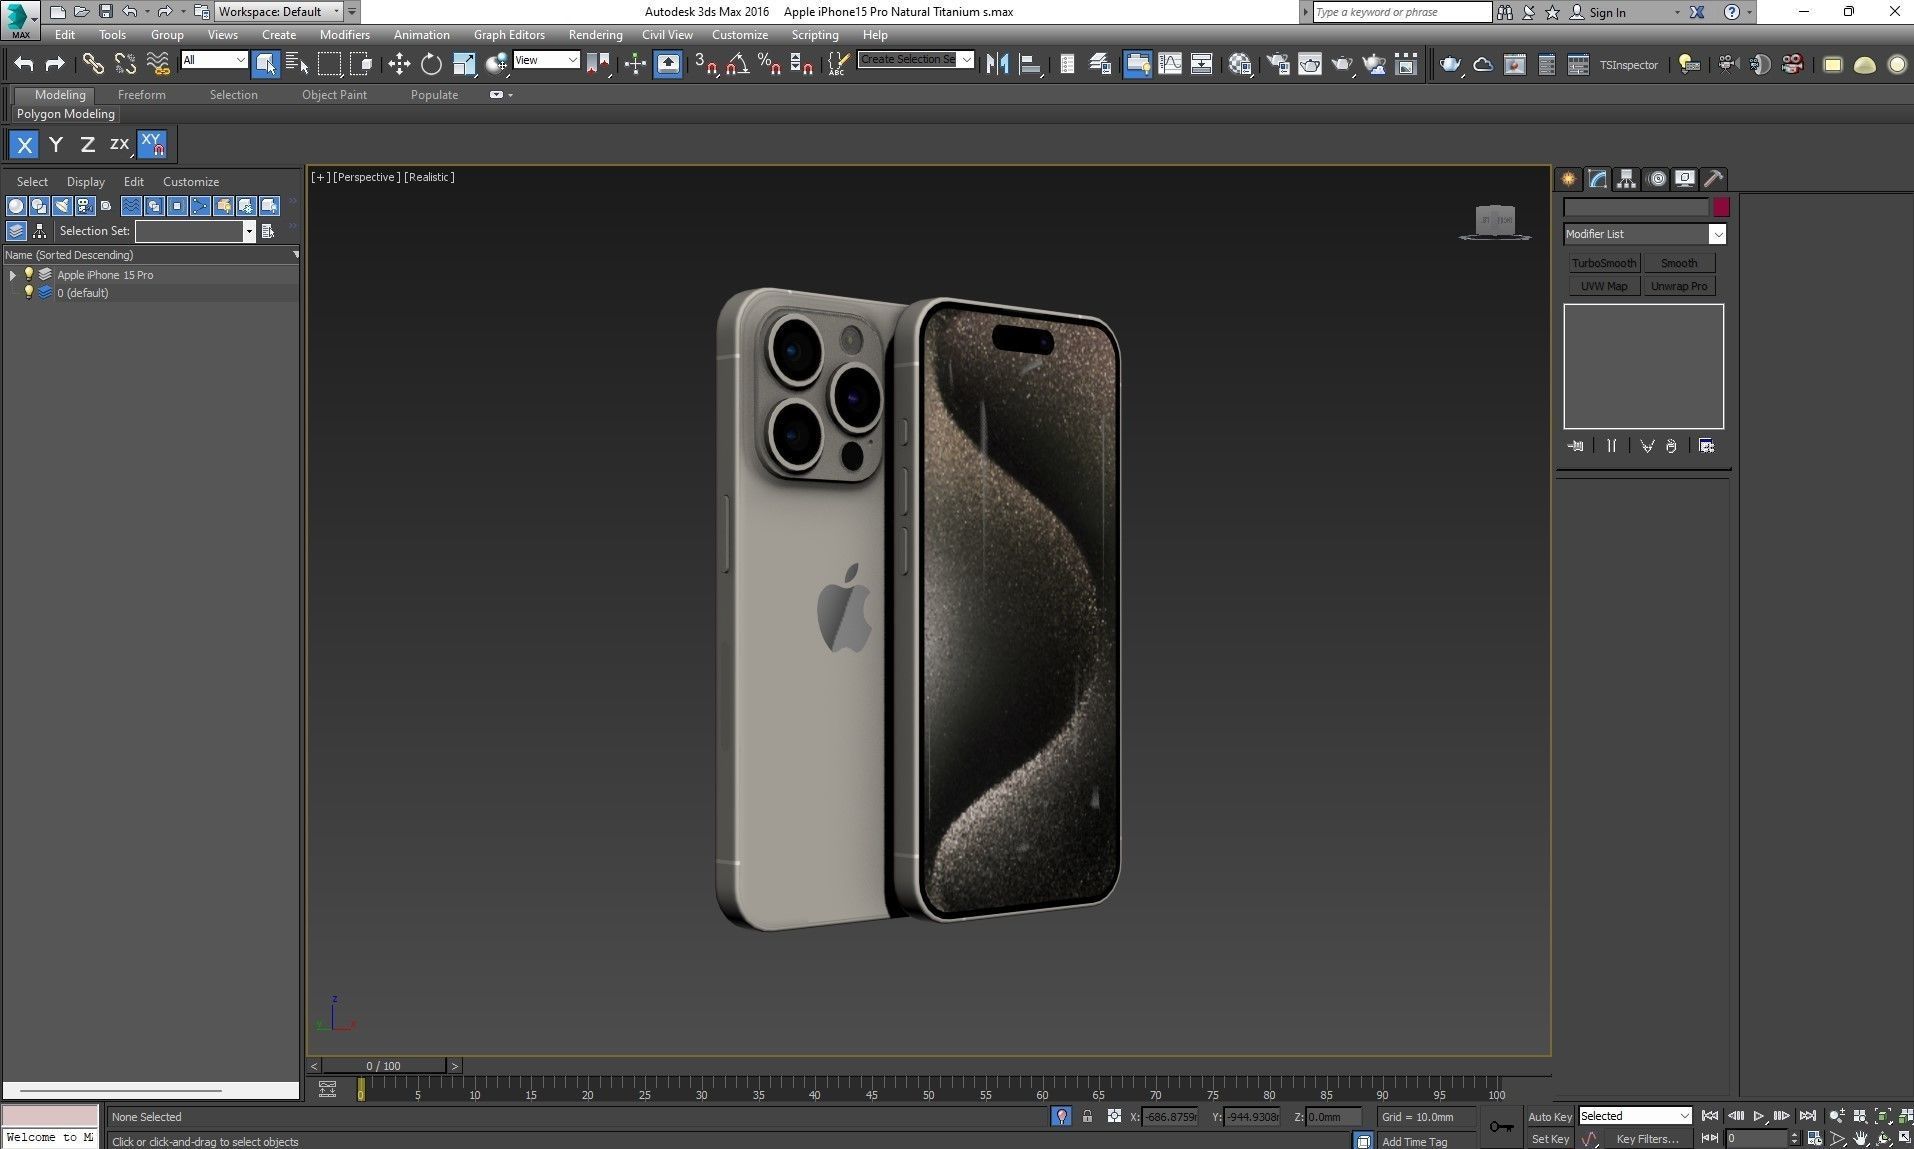Open the Graph Editors menu
Image resolution: width=1914 pixels, height=1149 pixels.
click(x=509, y=34)
